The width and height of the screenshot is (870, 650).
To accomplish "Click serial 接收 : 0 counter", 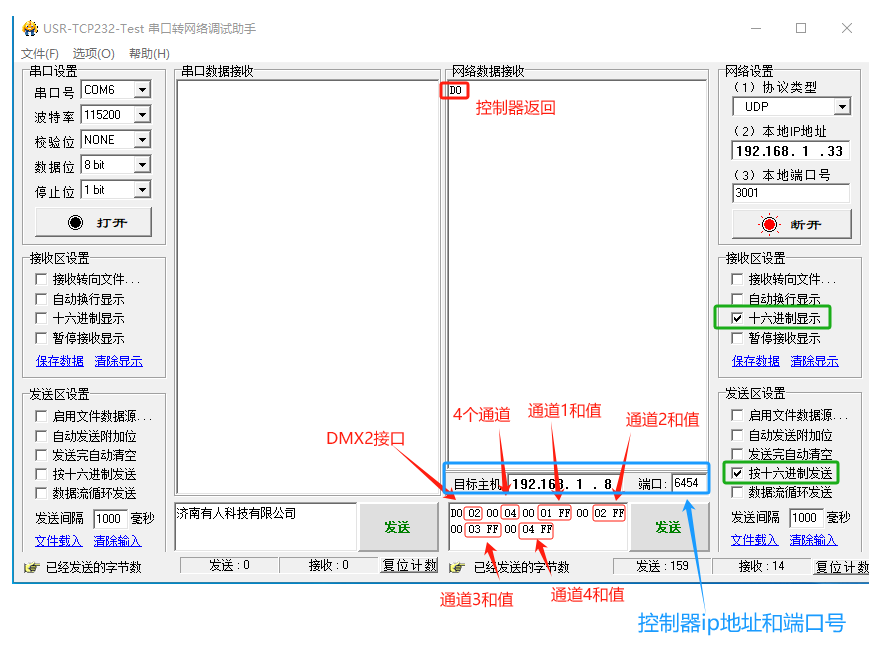I will pyautogui.click(x=328, y=565).
